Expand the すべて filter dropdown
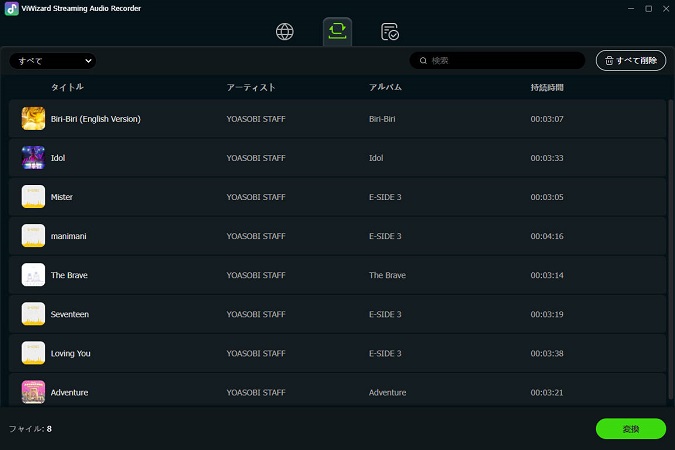 click(53, 61)
